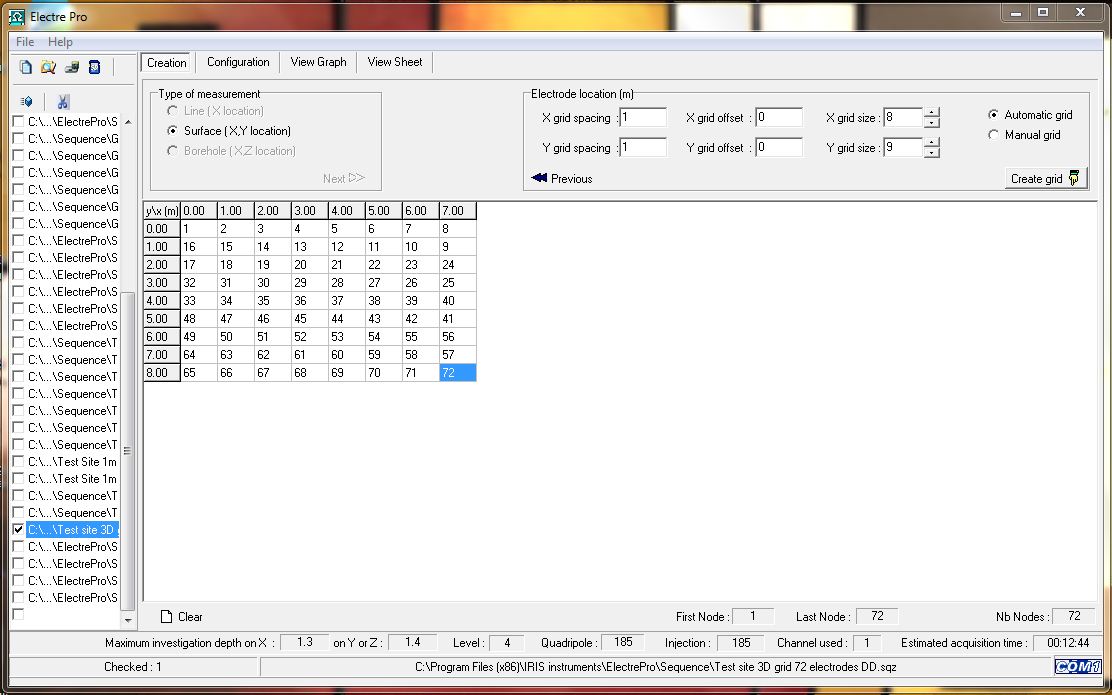This screenshot has height=695, width=1112.
Task: Click the sequence list scroll-up arrow
Action: (x=128, y=122)
